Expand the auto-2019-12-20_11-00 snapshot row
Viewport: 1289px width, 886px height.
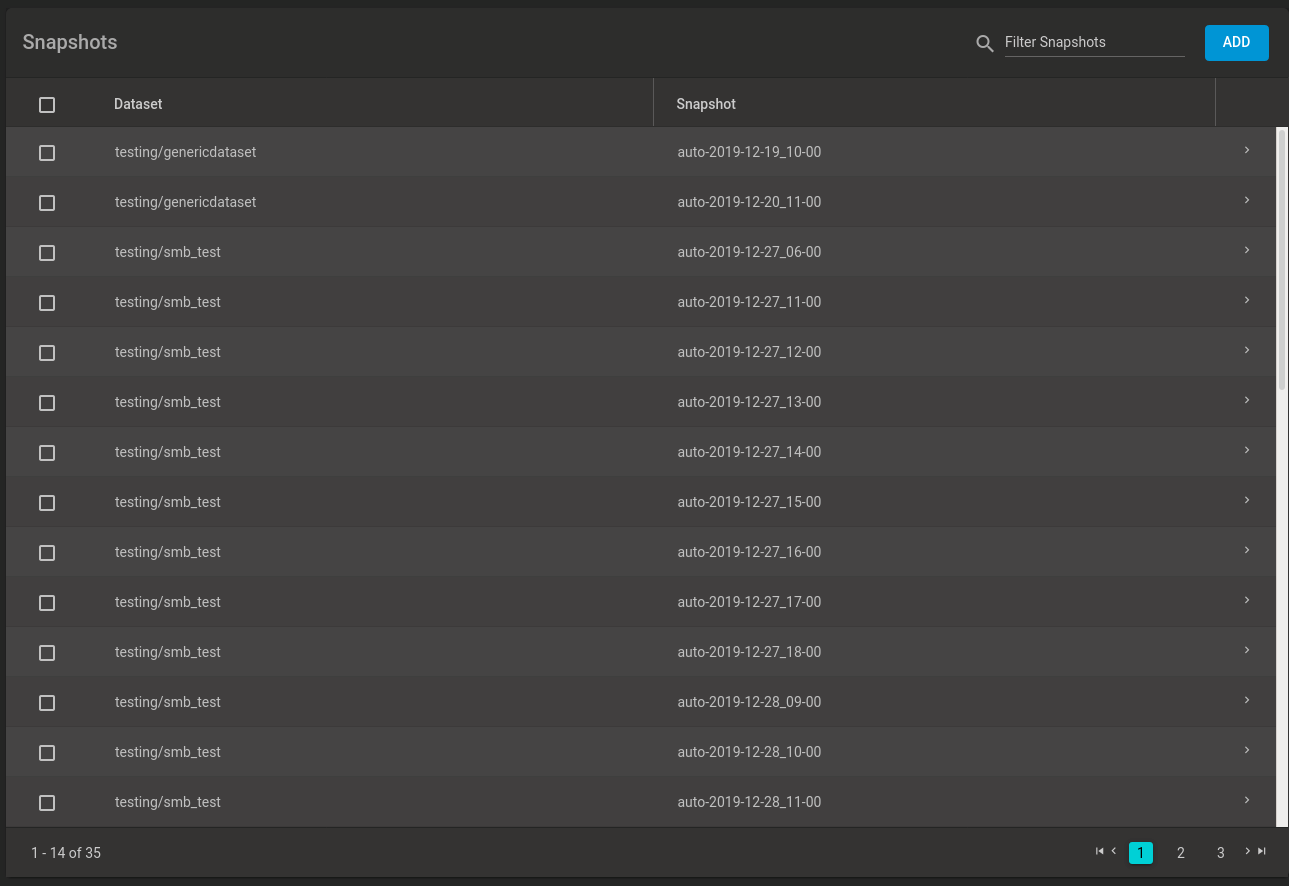pos(1247,200)
